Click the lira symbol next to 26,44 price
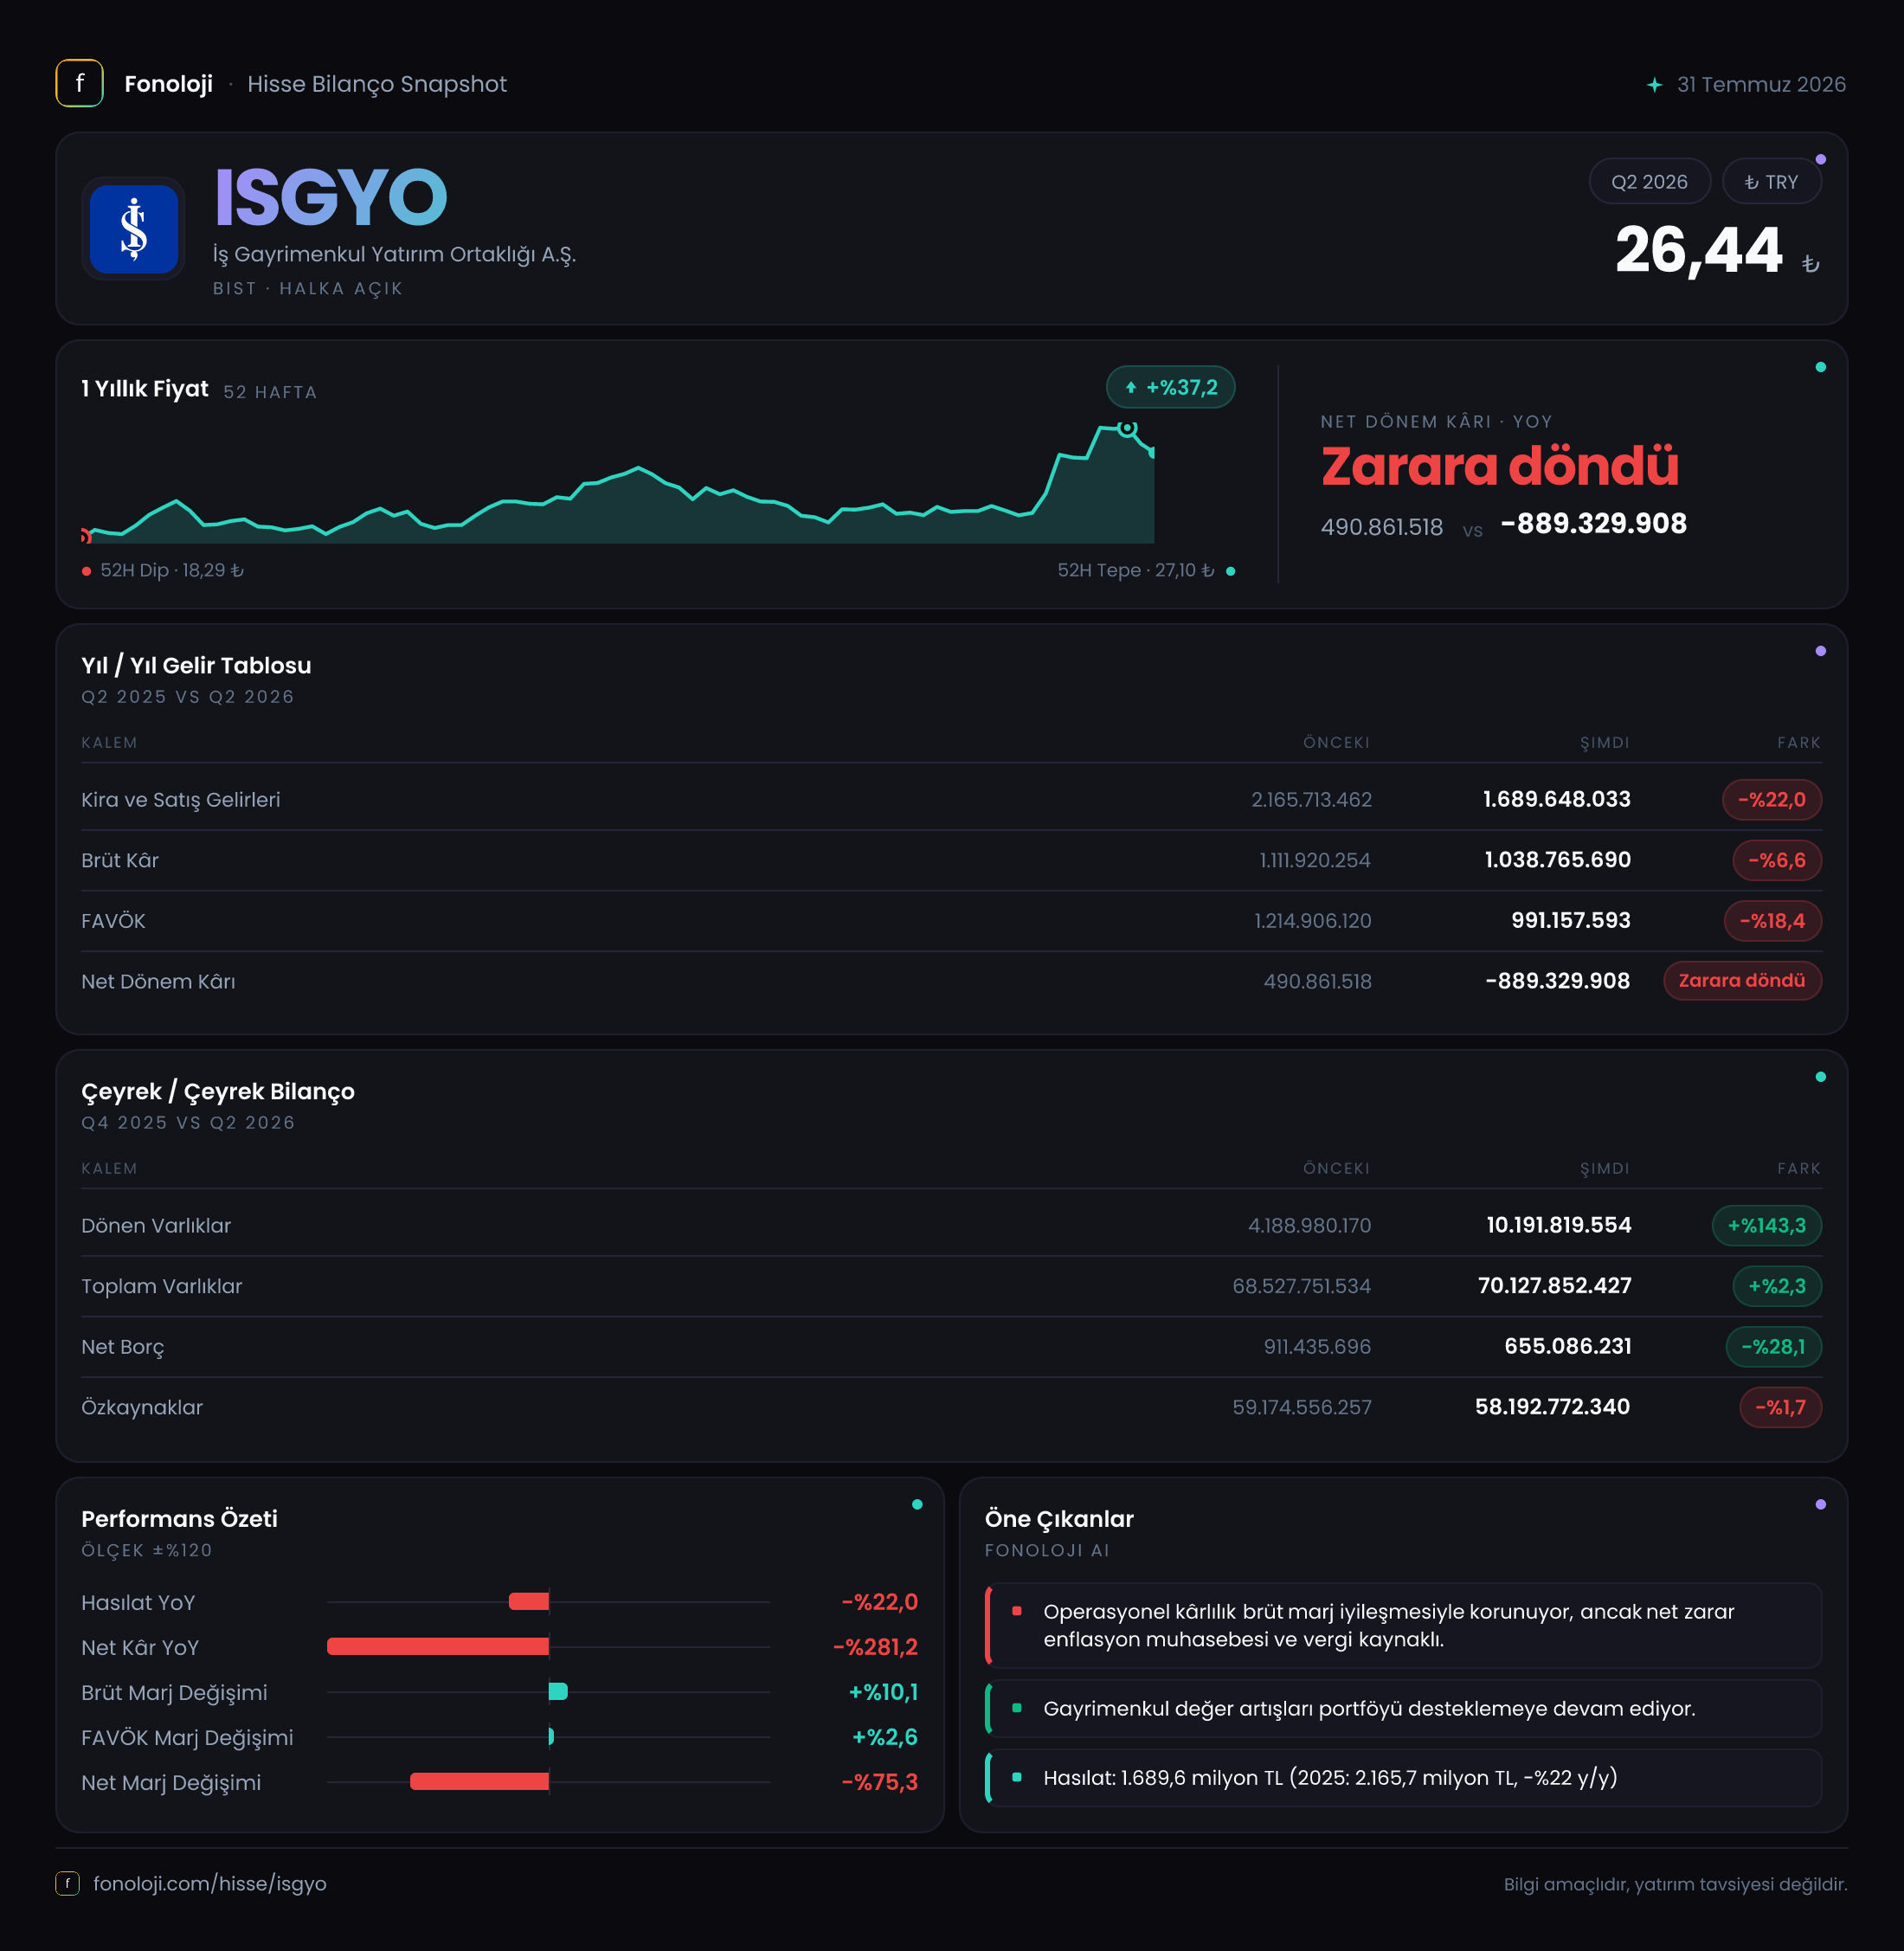The image size is (1904, 1951). [1810, 263]
